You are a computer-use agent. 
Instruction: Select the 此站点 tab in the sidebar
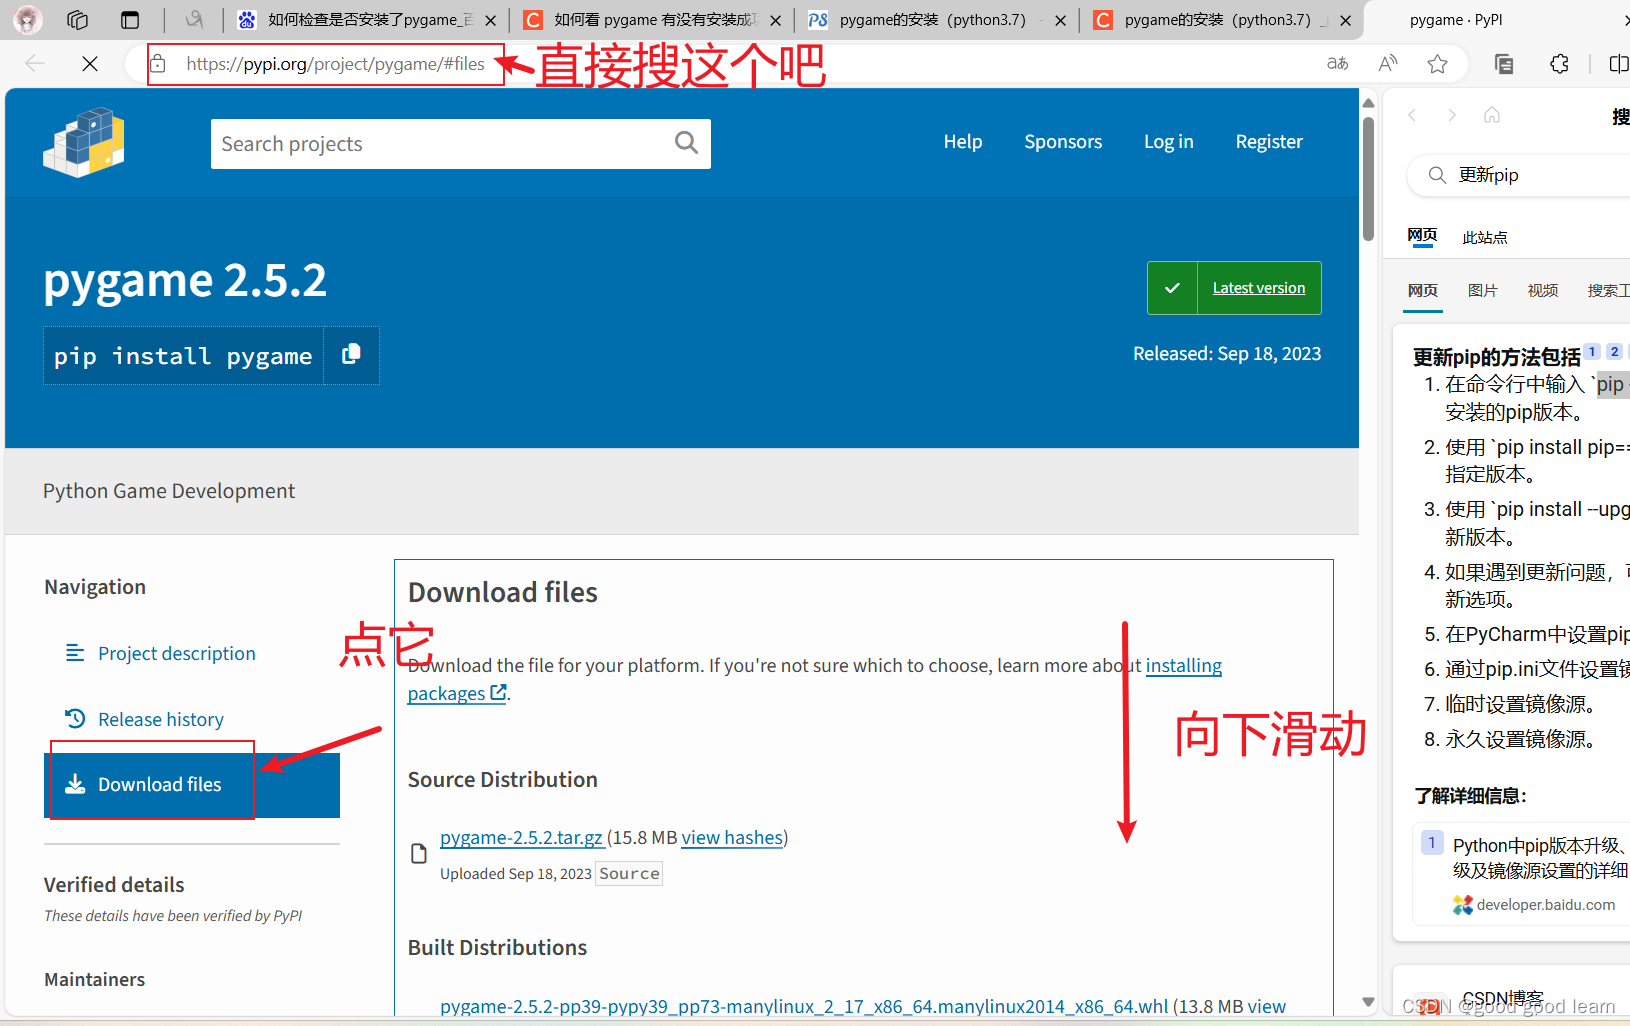[1484, 237]
